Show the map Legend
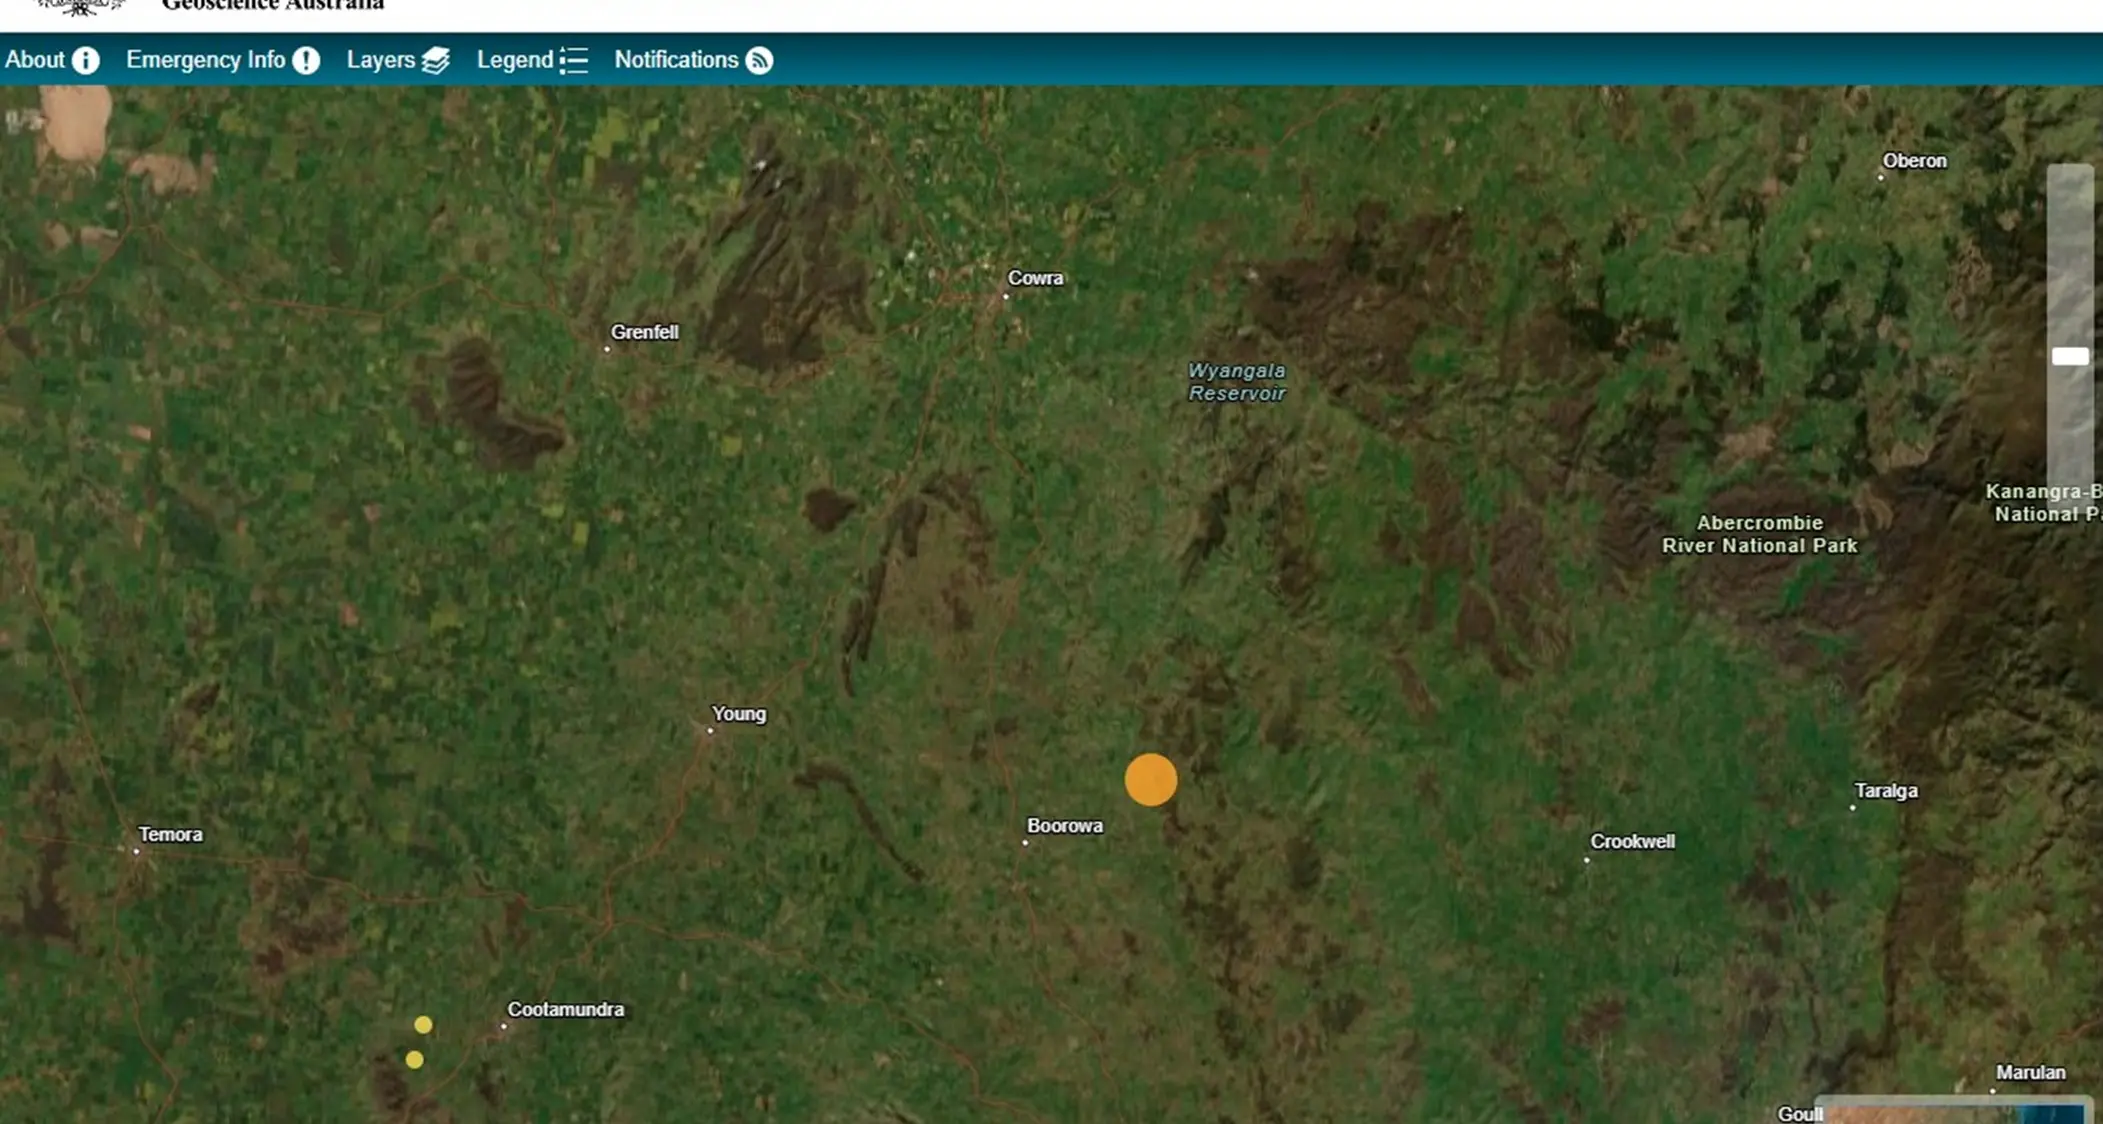Image resolution: width=2103 pixels, height=1124 pixels. point(516,60)
